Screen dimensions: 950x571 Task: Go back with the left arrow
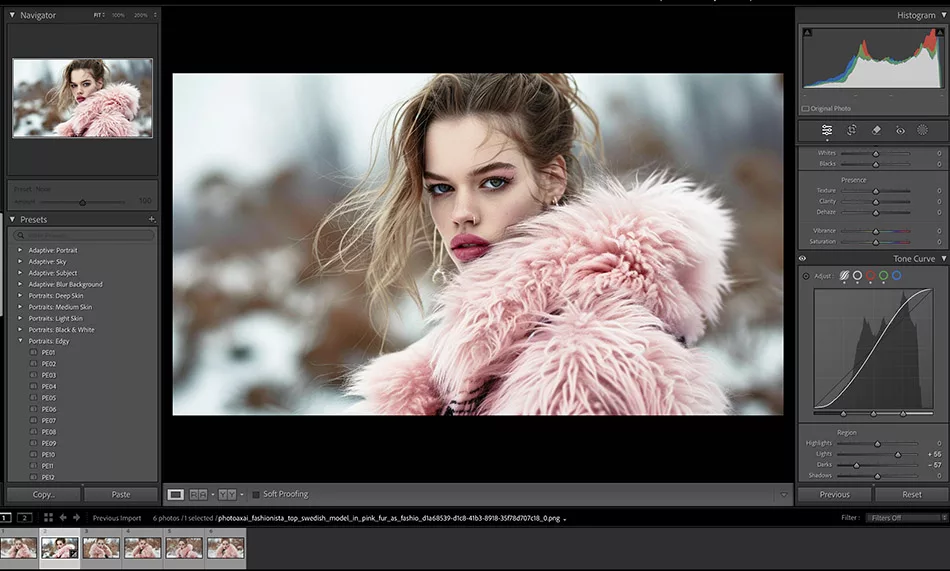point(63,518)
